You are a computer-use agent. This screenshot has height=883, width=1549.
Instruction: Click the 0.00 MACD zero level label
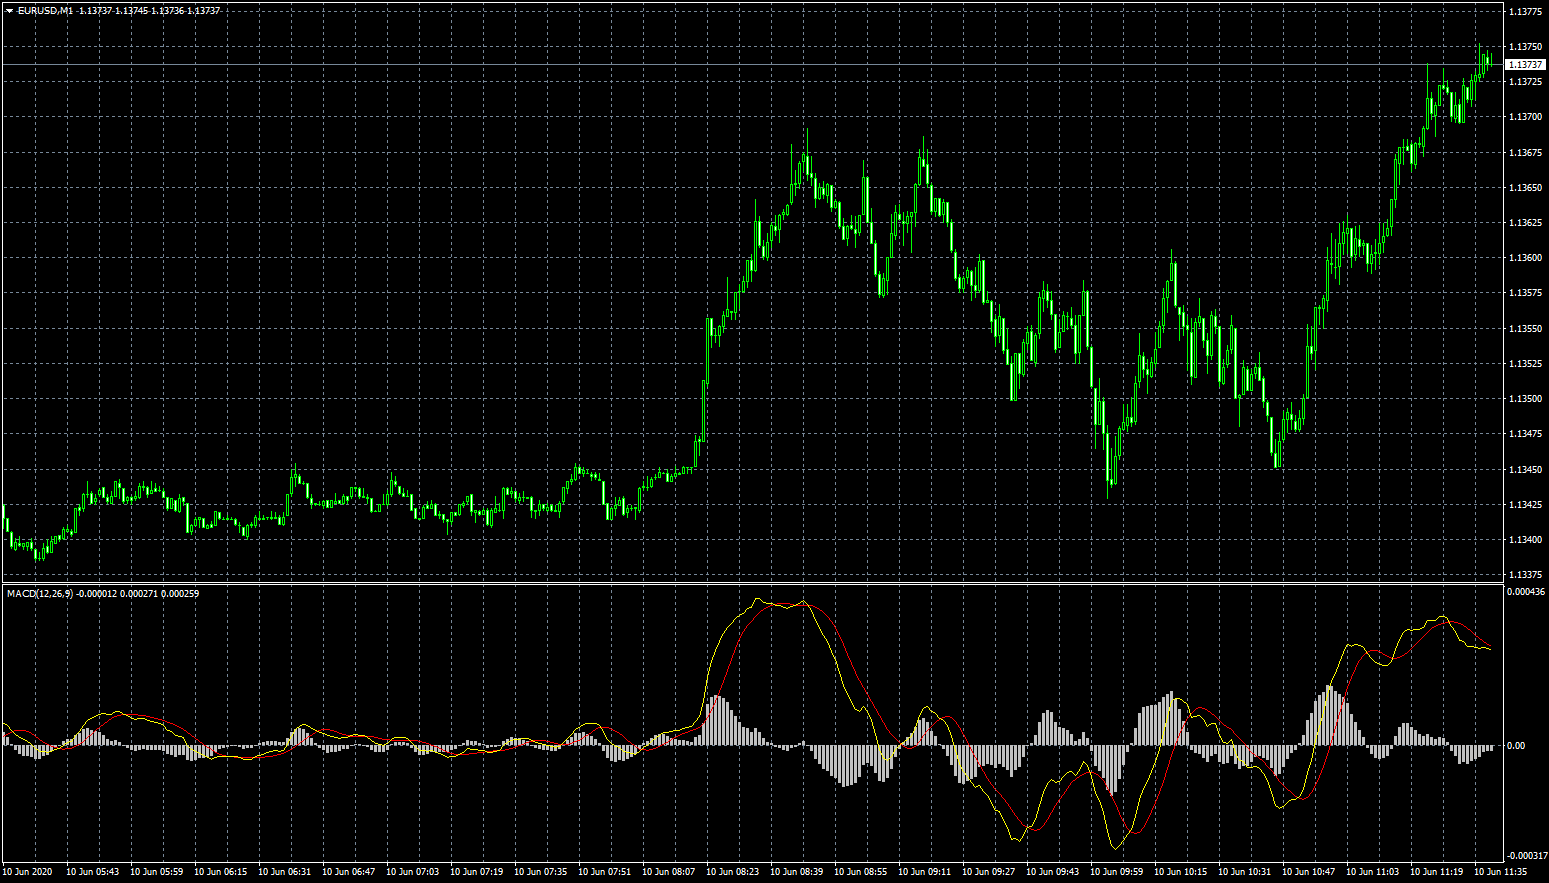tap(1517, 746)
